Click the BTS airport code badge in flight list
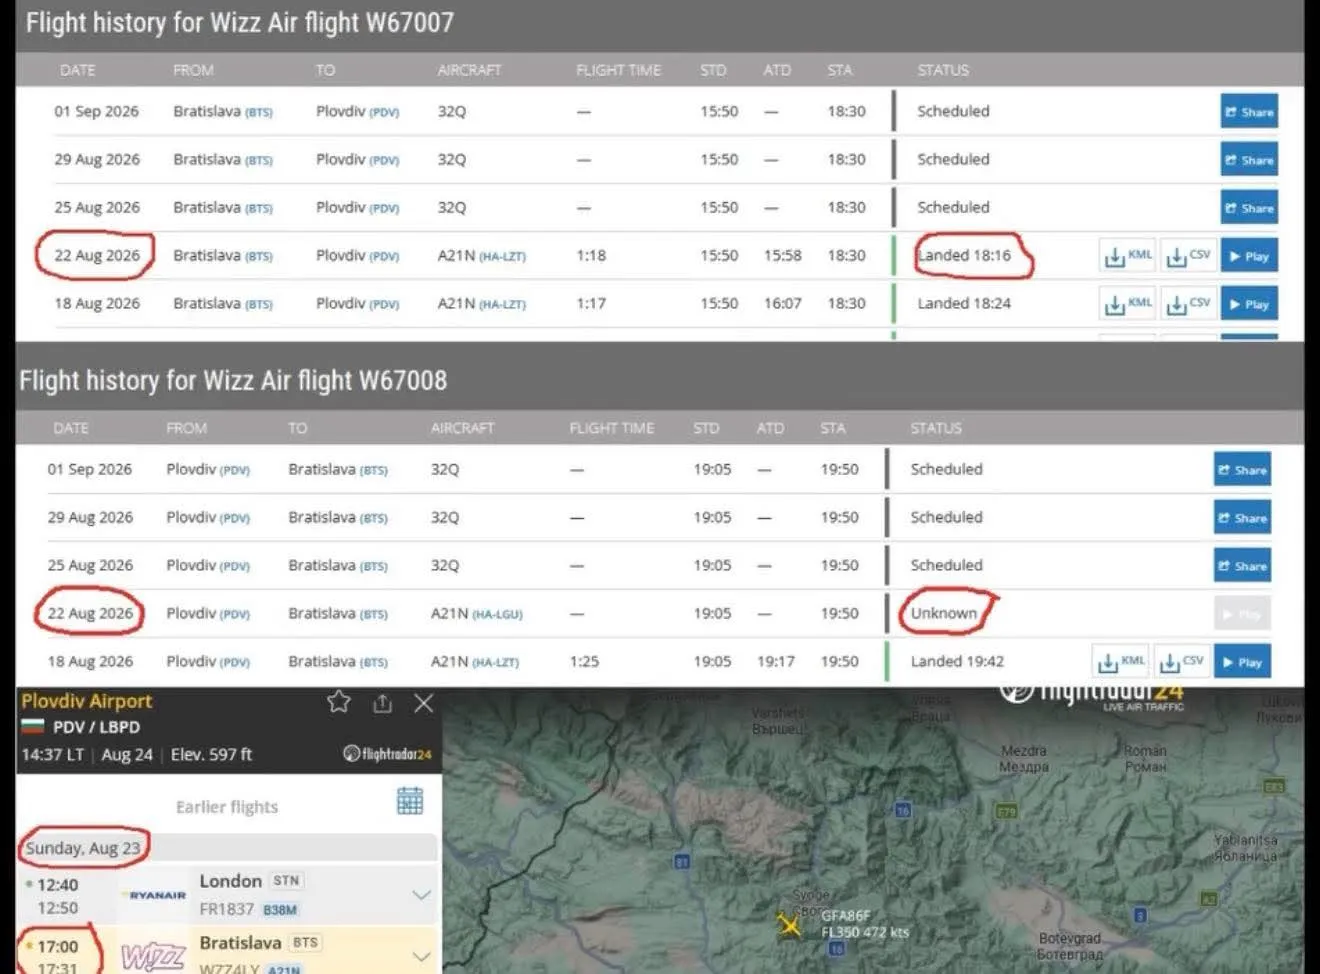 (x=306, y=943)
